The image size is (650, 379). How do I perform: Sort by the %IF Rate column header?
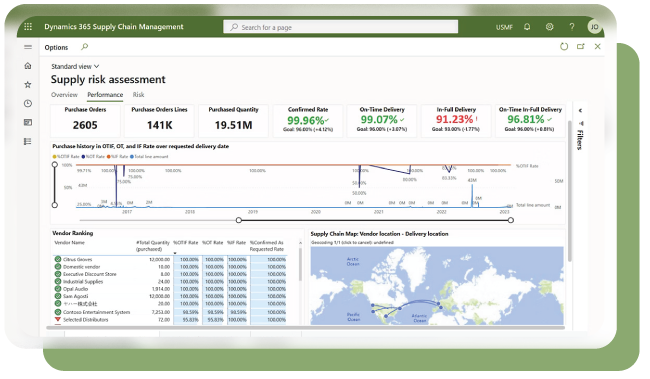point(237,243)
